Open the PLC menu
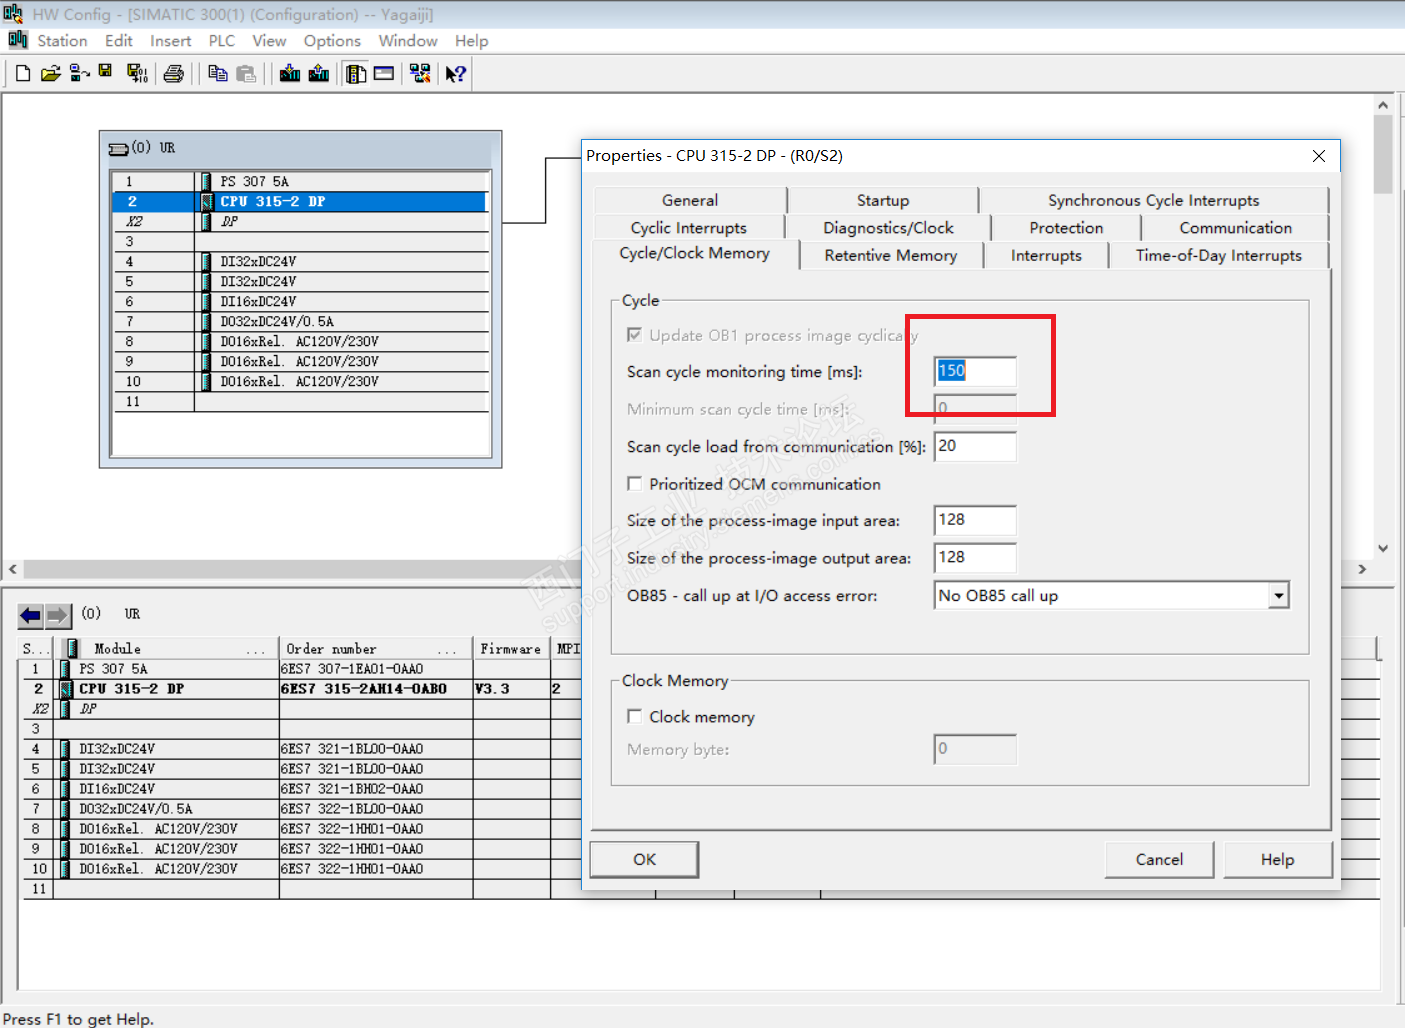Image resolution: width=1405 pixels, height=1028 pixels. pos(221,41)
